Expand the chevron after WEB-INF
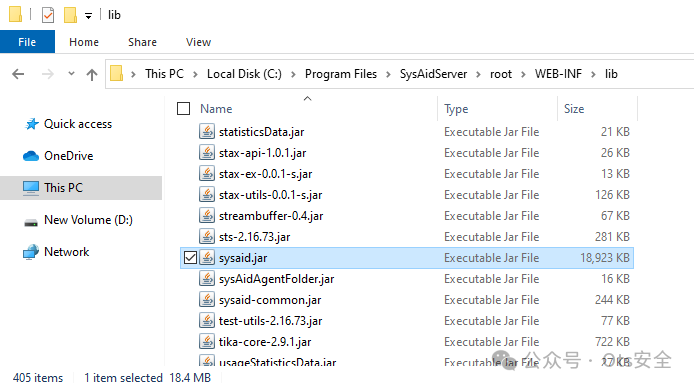The image size is (694, 388). coord(594,74)
